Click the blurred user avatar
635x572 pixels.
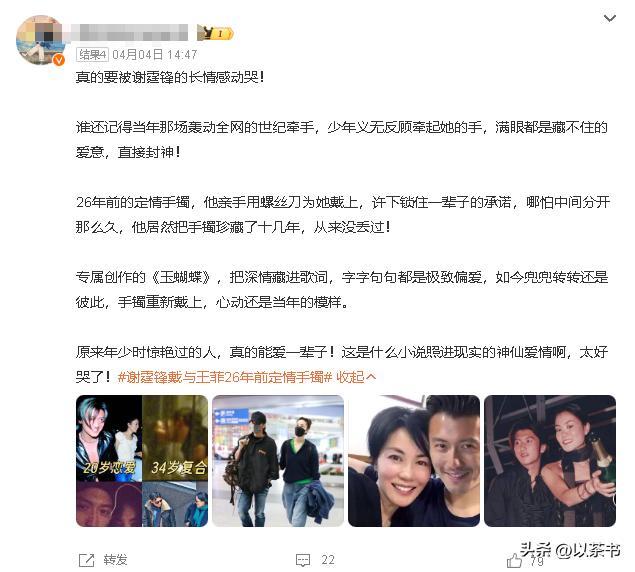pos(40,40)
